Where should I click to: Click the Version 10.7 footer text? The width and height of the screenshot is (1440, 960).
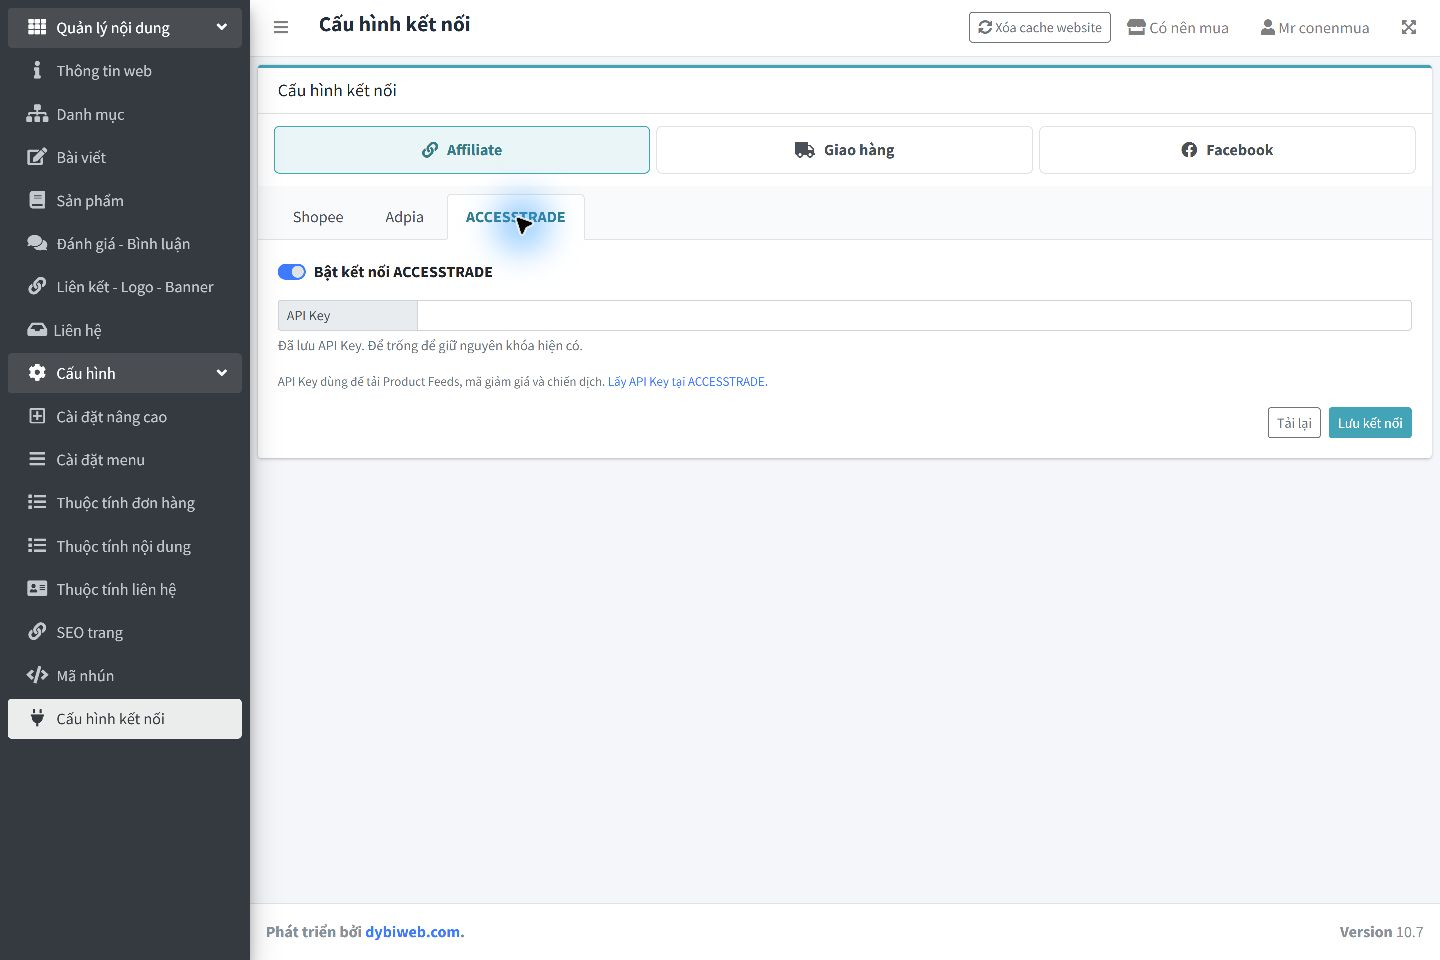(x=1381, y=932)
